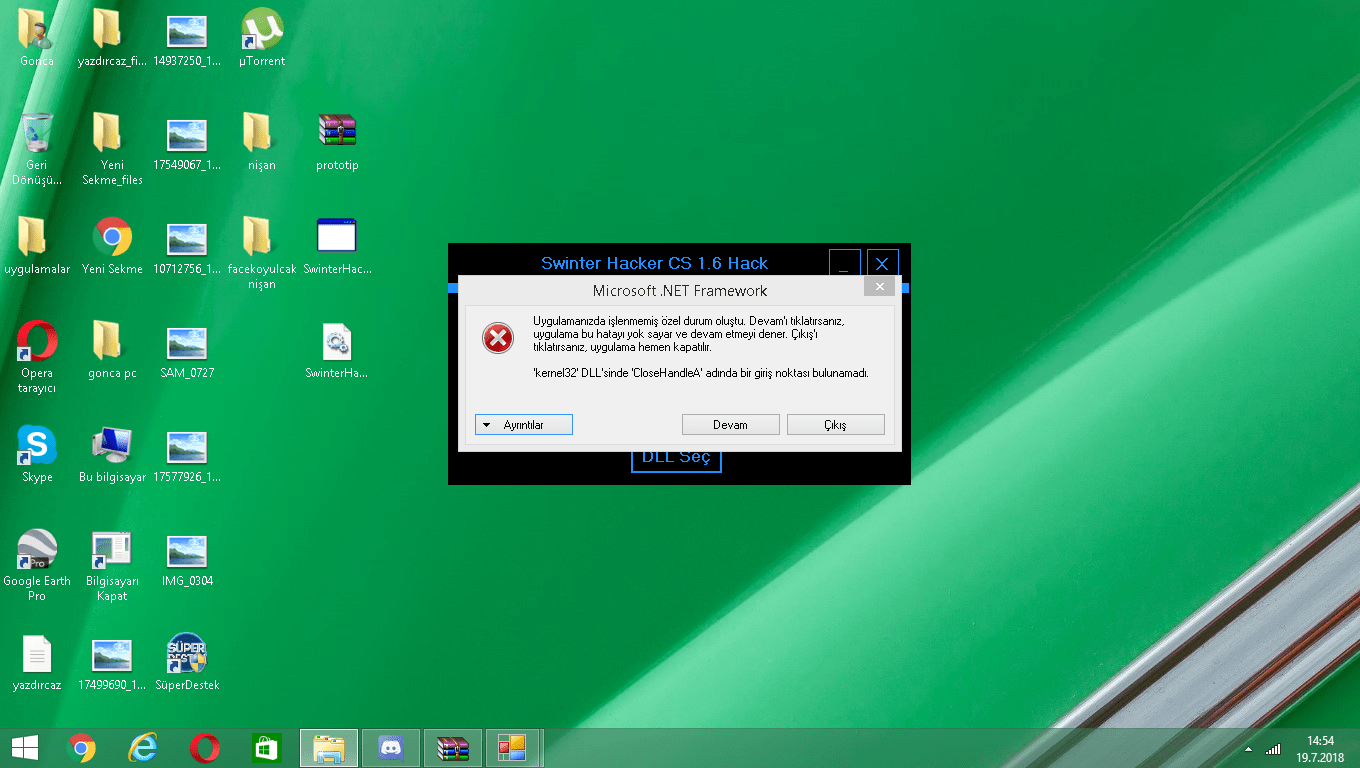1360x768 pixels.
Task: Open Windows Store from the taskbar
Action: coord(267,748)
